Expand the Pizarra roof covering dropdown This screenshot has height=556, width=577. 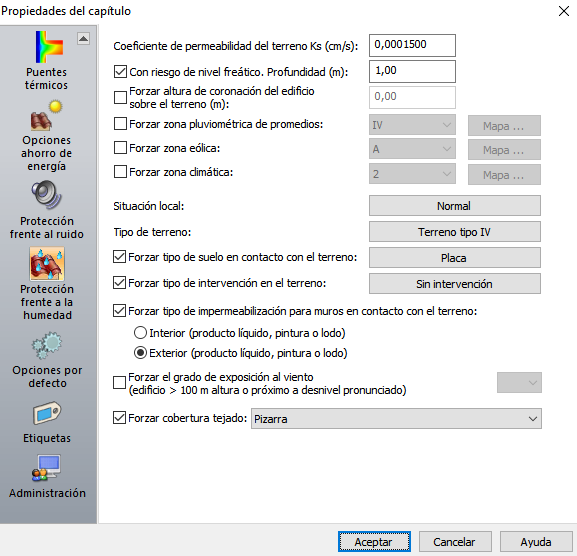click(396, 418)
